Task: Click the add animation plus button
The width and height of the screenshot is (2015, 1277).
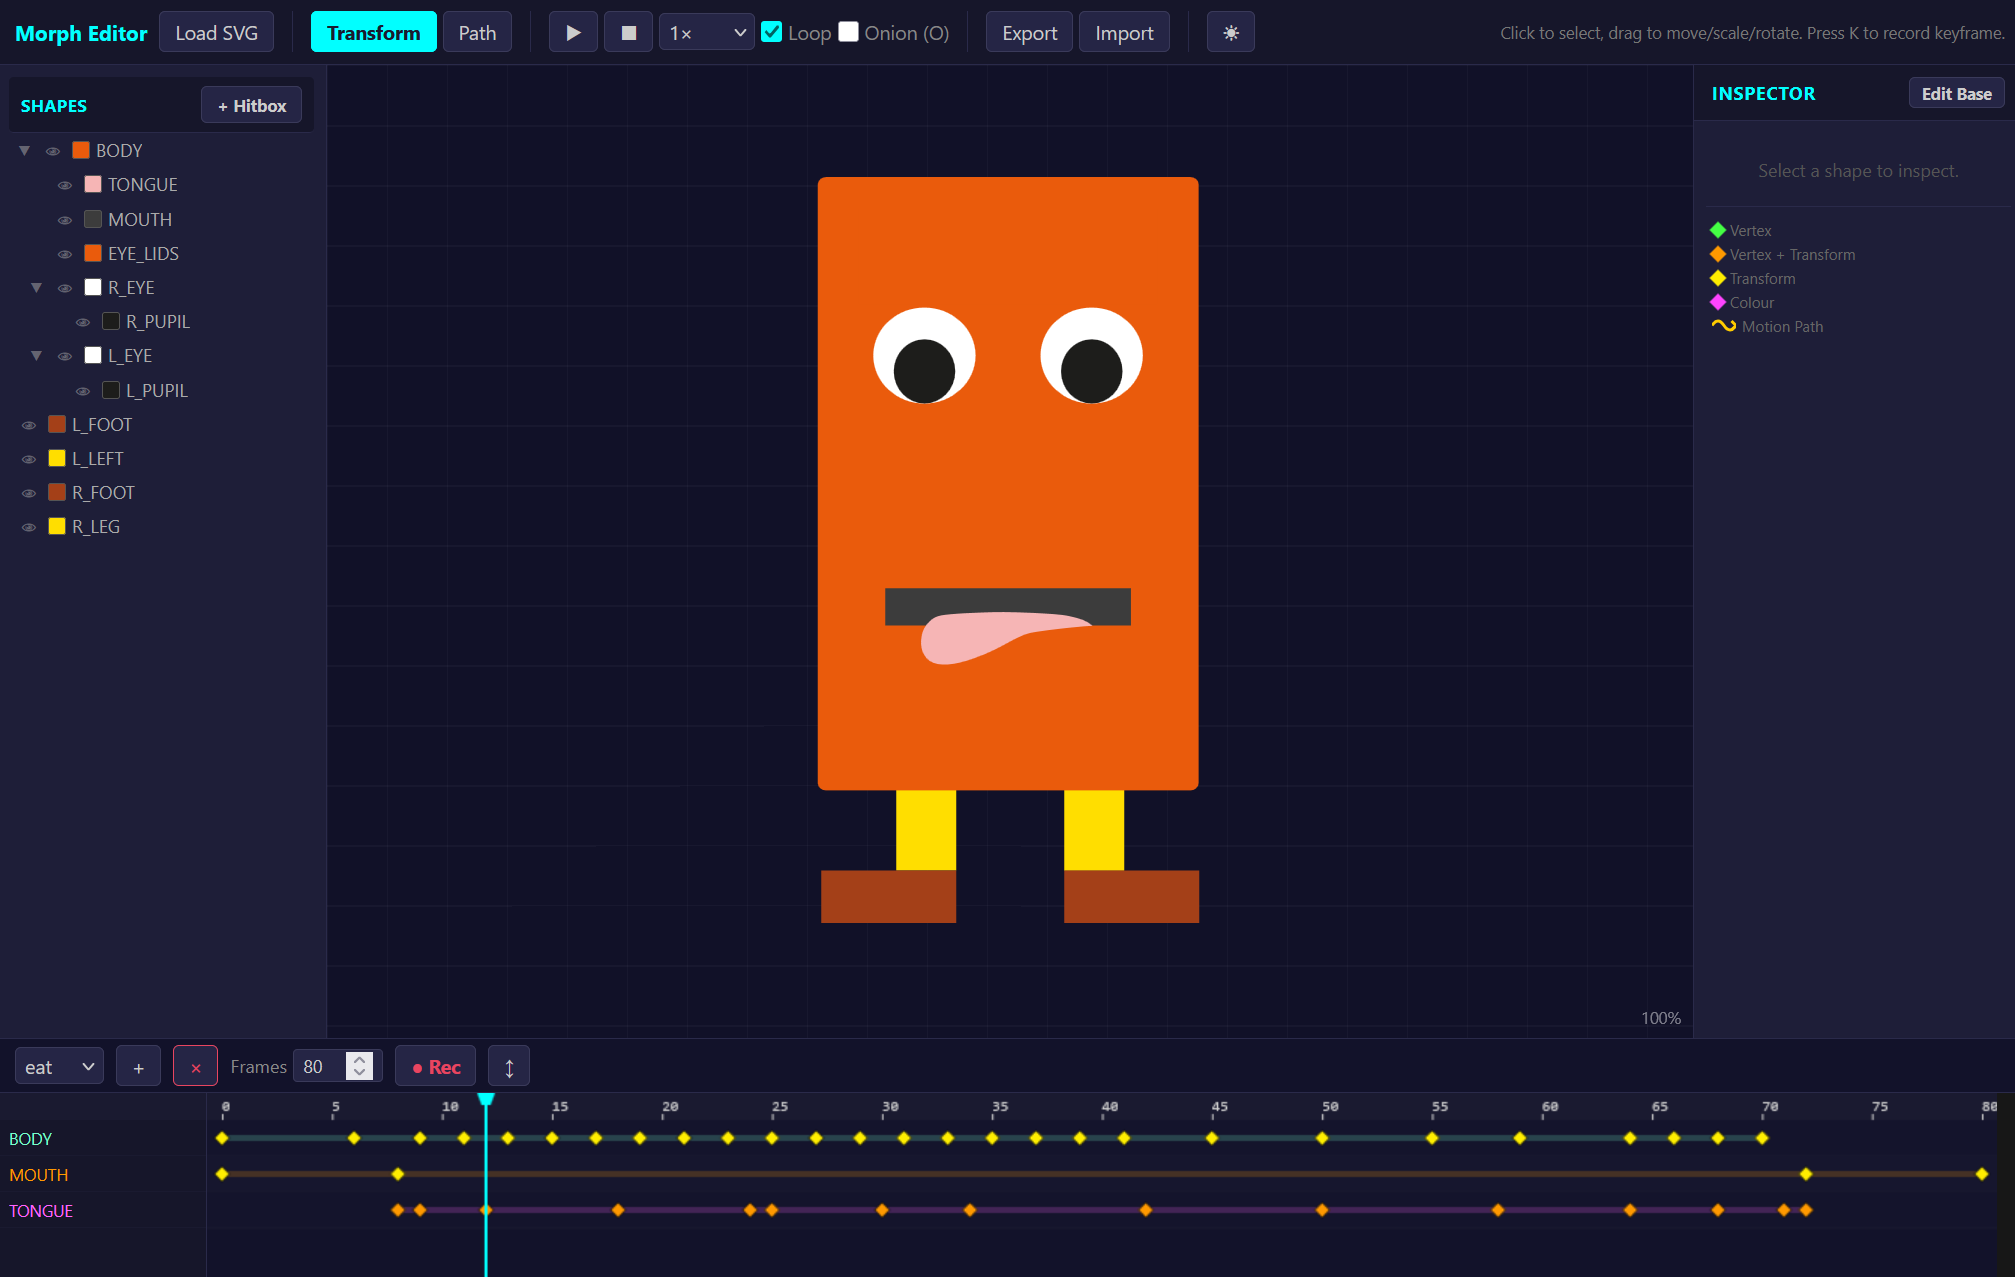Action: [138, 1067]
